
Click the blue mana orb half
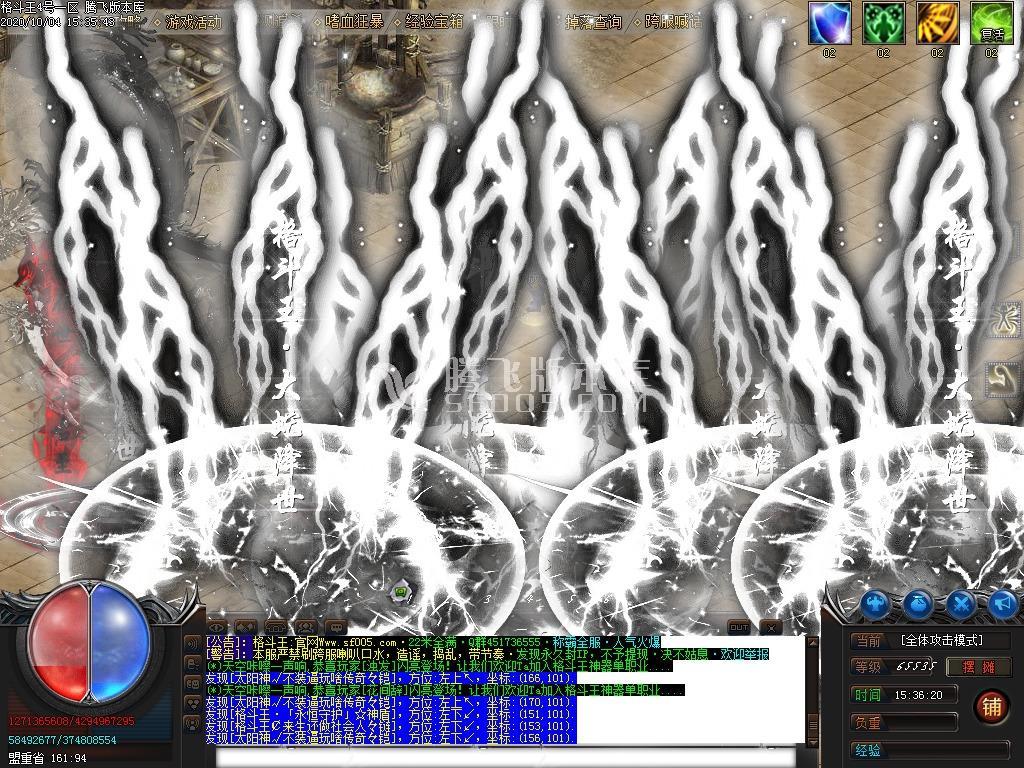tap(120, 643)
